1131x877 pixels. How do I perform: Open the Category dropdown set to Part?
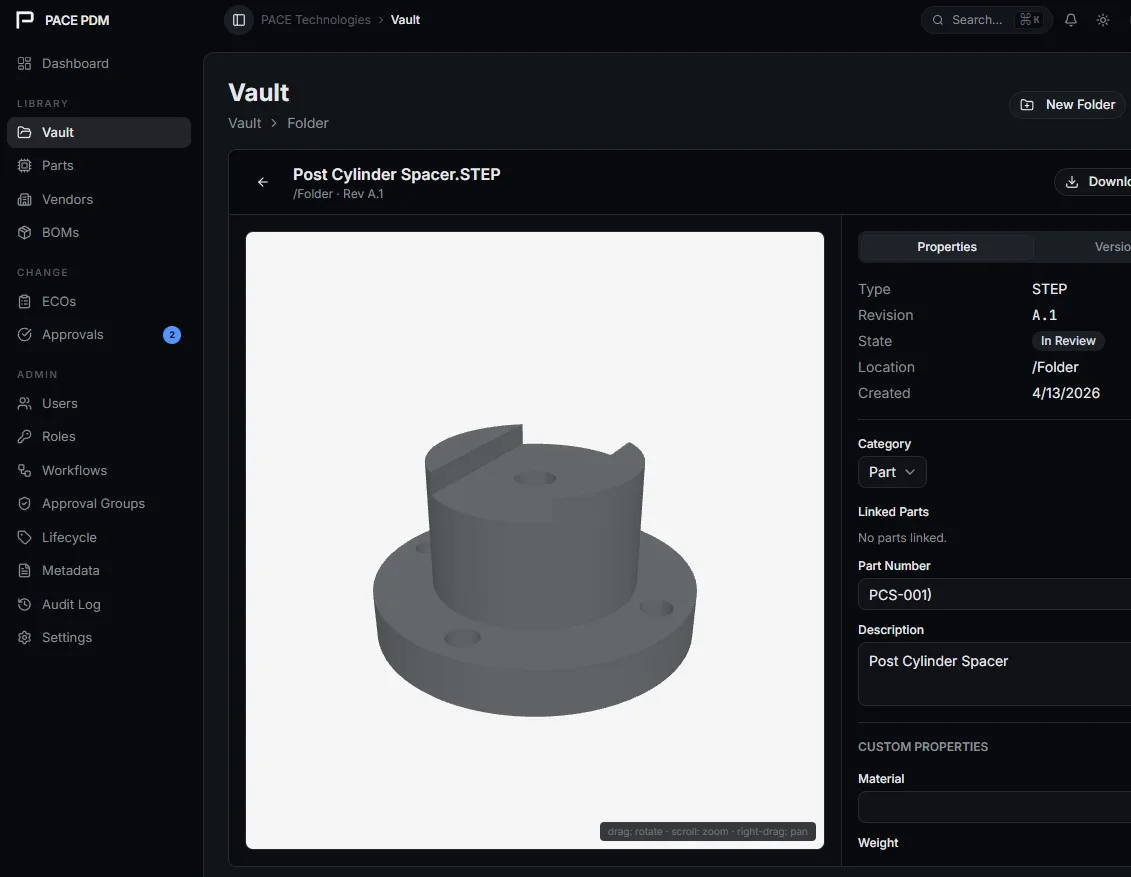pos(891,471)
